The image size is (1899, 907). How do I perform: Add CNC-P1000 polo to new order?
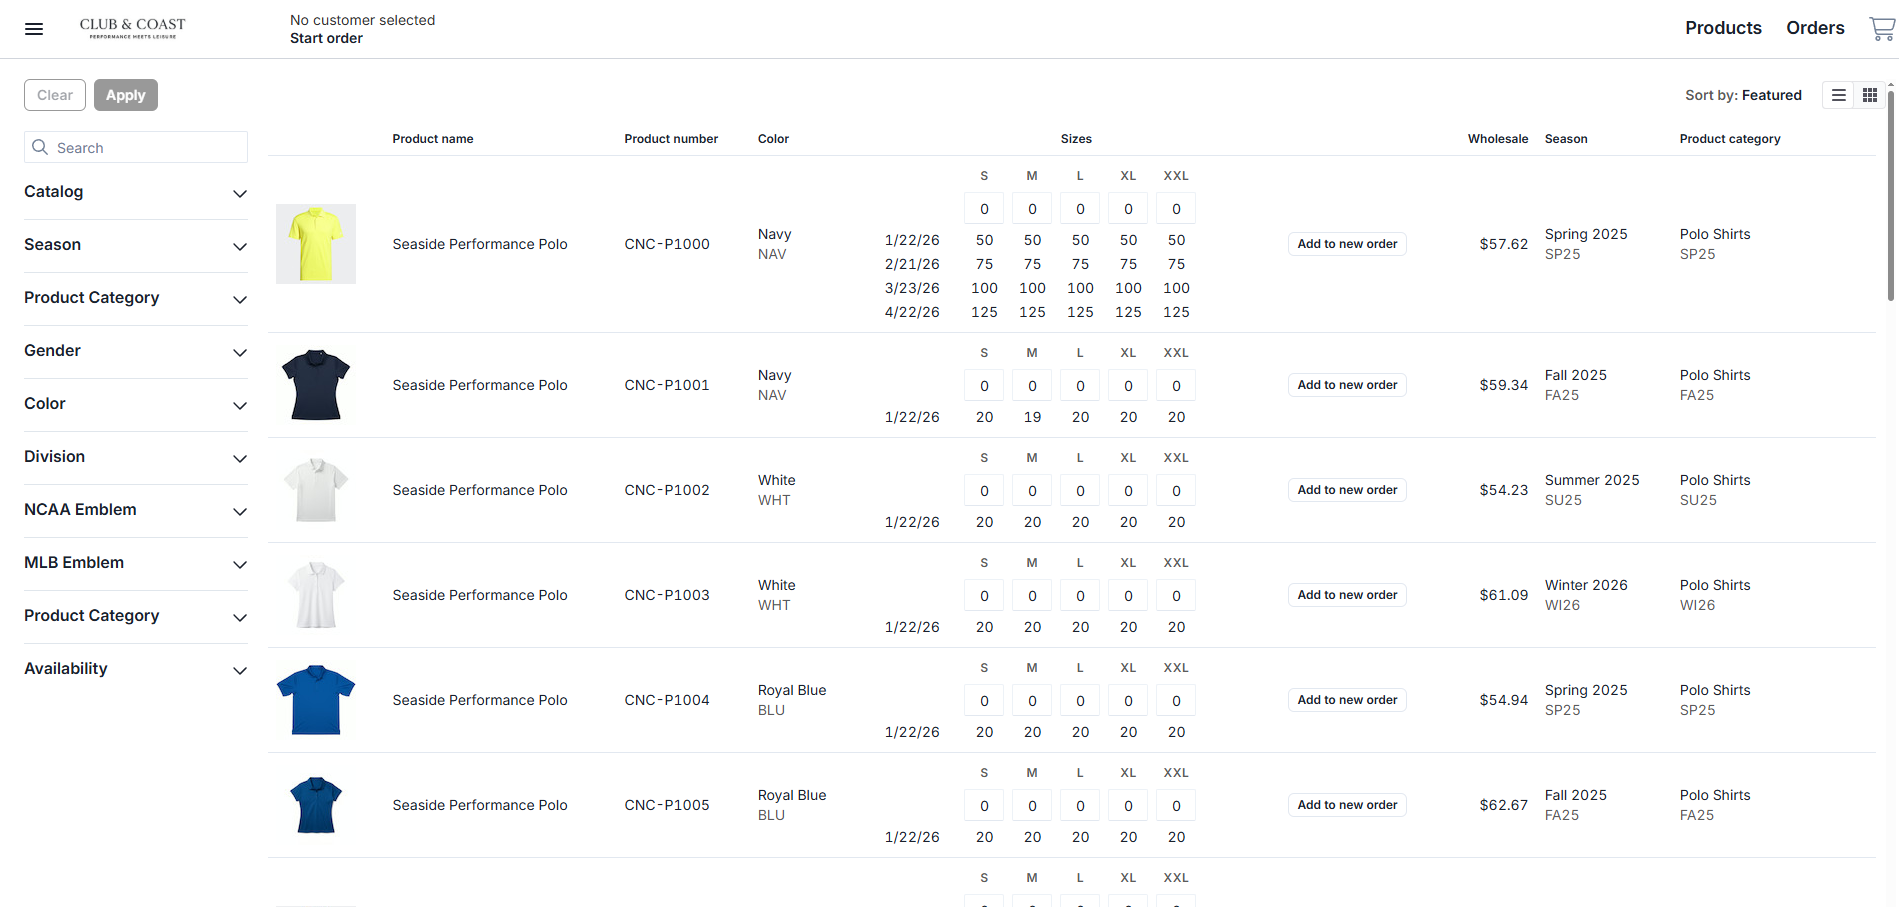pyautogui.click(x=1346, y=244)
